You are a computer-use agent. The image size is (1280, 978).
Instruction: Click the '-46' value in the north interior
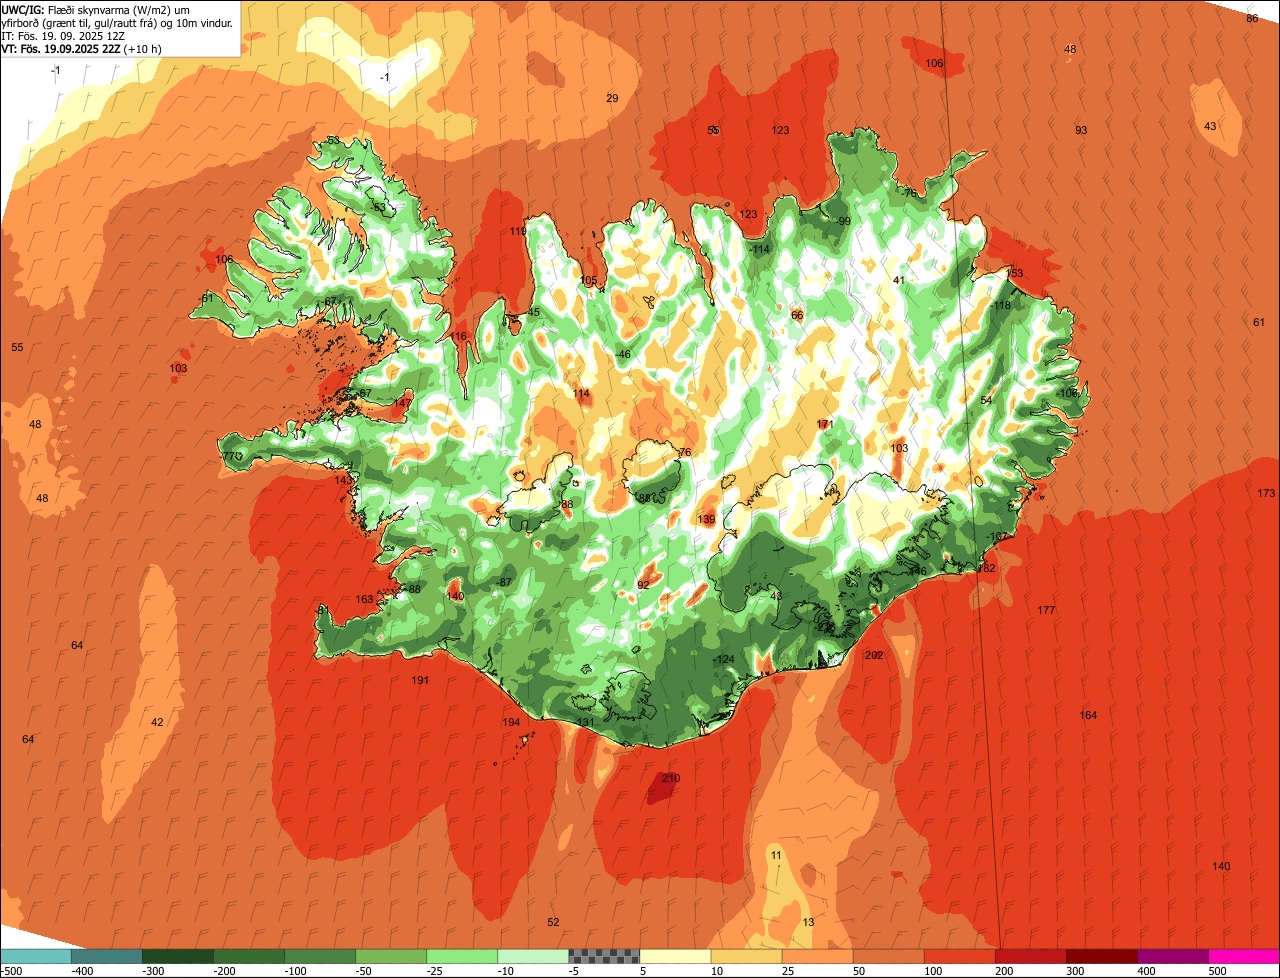(x=623, y=354)
